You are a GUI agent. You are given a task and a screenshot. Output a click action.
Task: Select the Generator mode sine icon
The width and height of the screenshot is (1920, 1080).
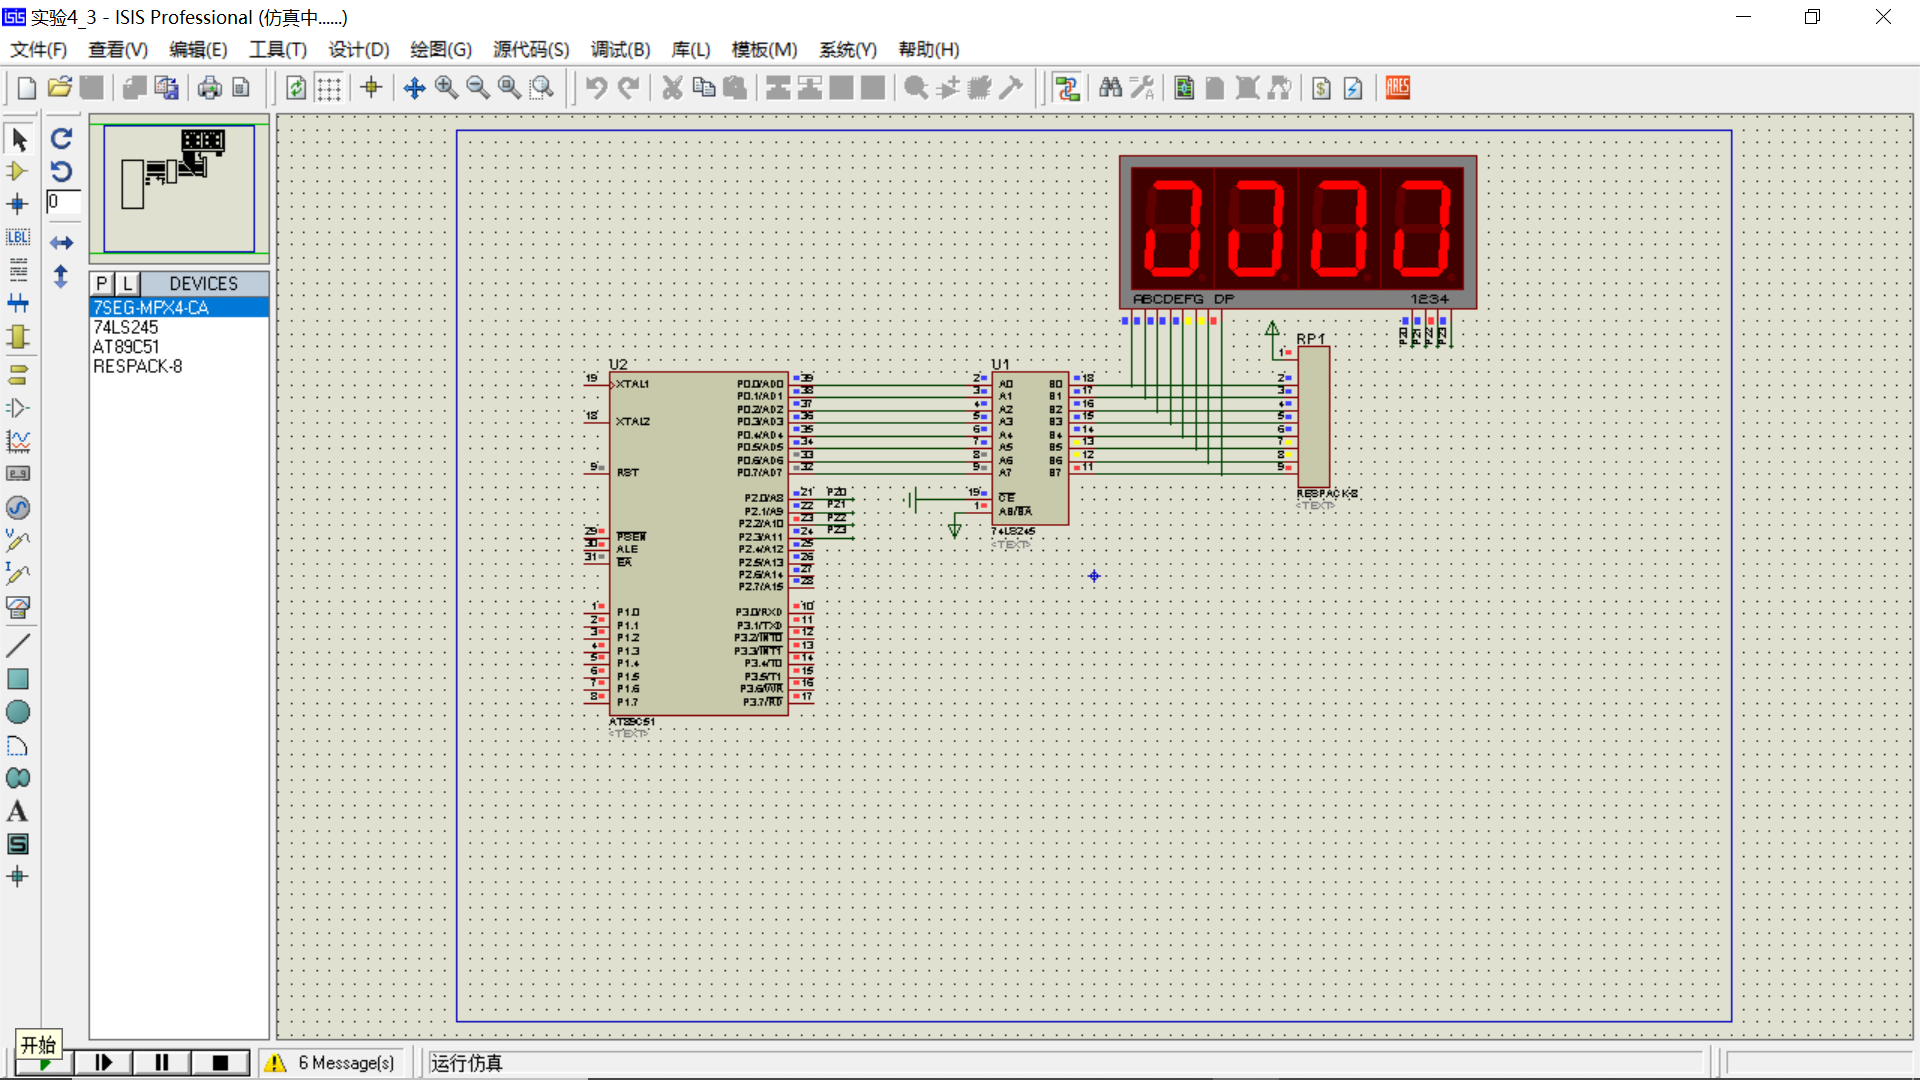(x=18, y=508)
